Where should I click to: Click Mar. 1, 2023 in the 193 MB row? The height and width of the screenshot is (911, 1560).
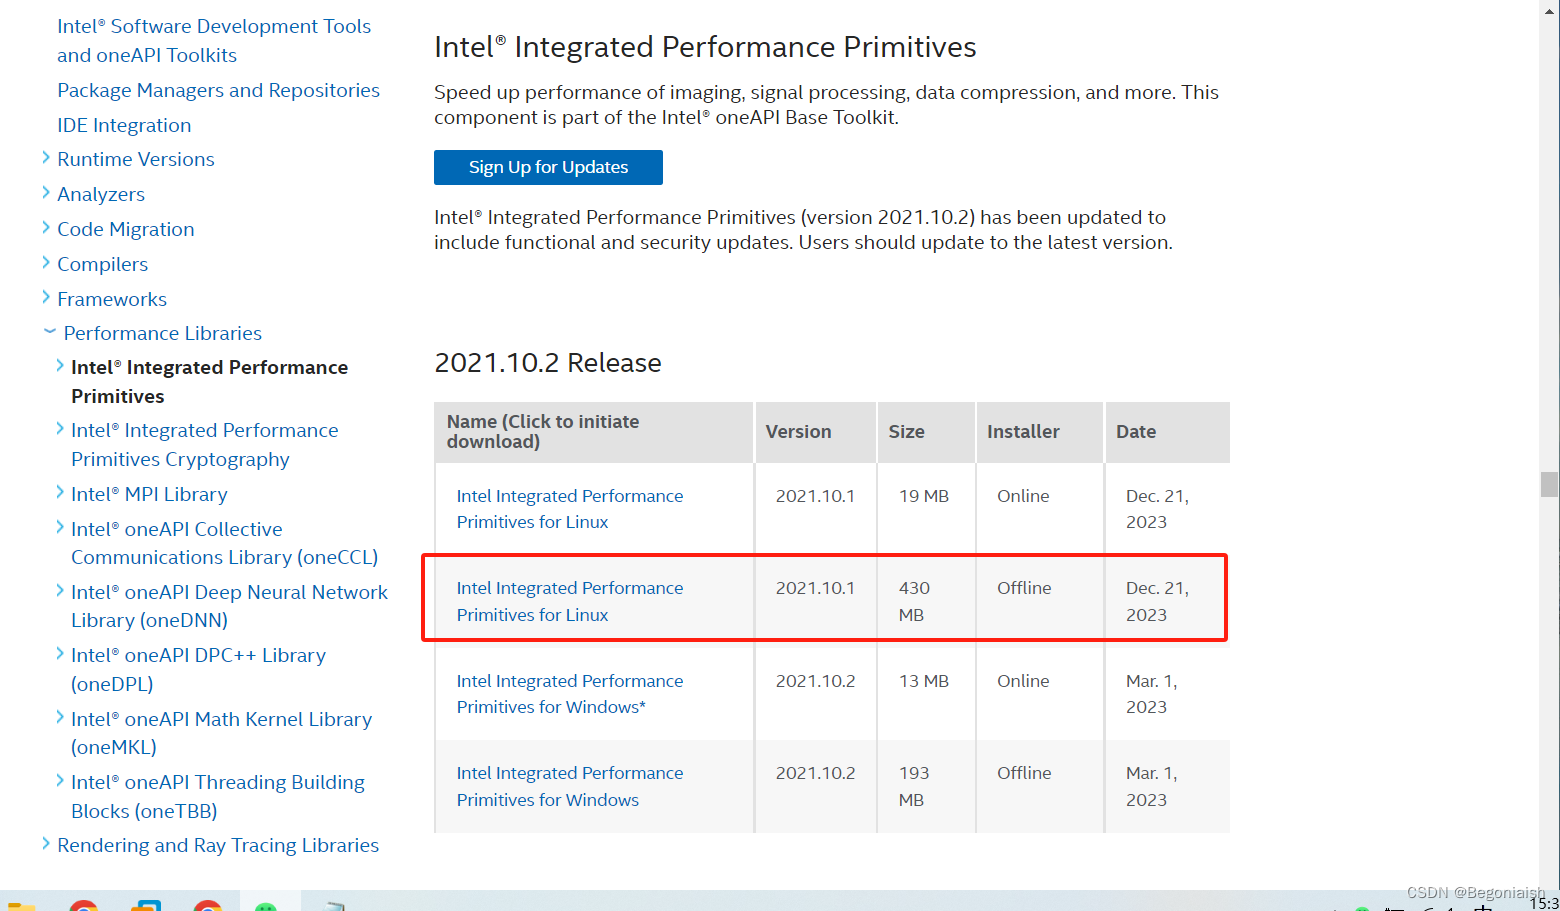click(x=1151, y=786)
